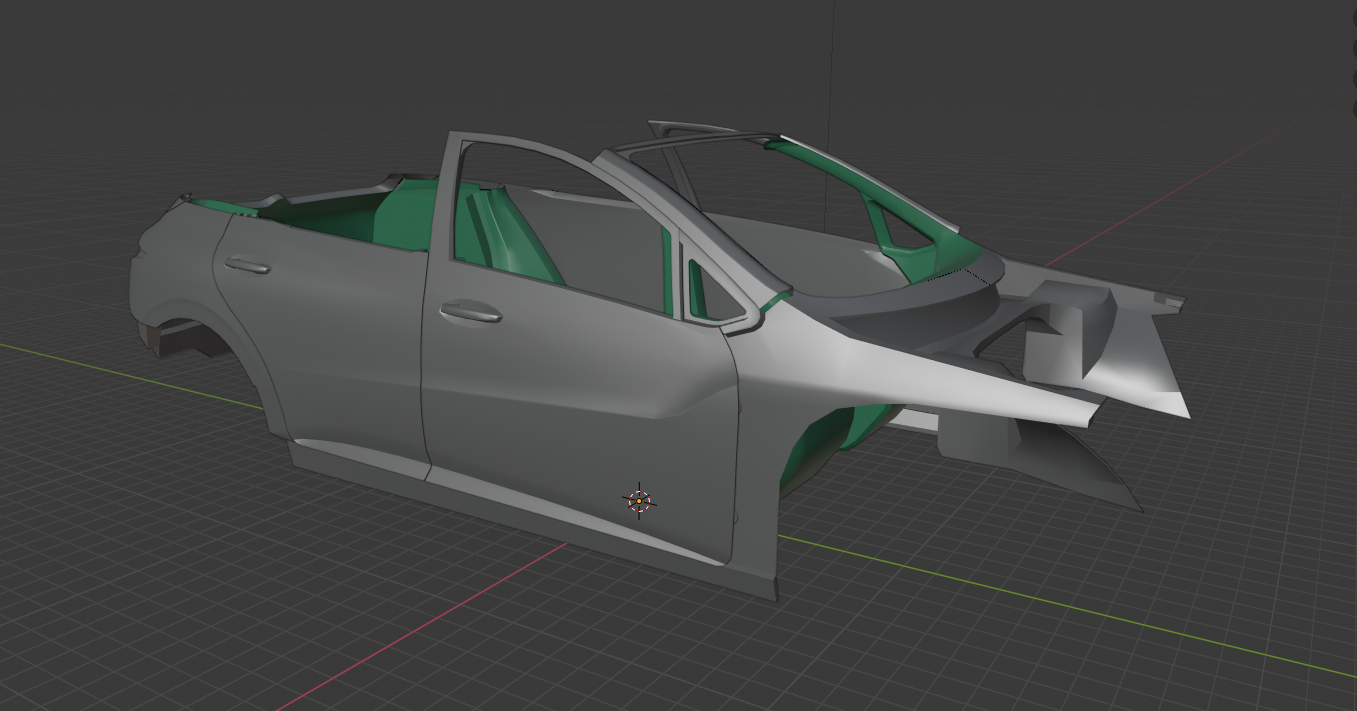Image resolution: width=1357 pixels, height=711 pixels.
Task: Select the rear door handle
Action: pyautogui.click(x=247, y=265)
